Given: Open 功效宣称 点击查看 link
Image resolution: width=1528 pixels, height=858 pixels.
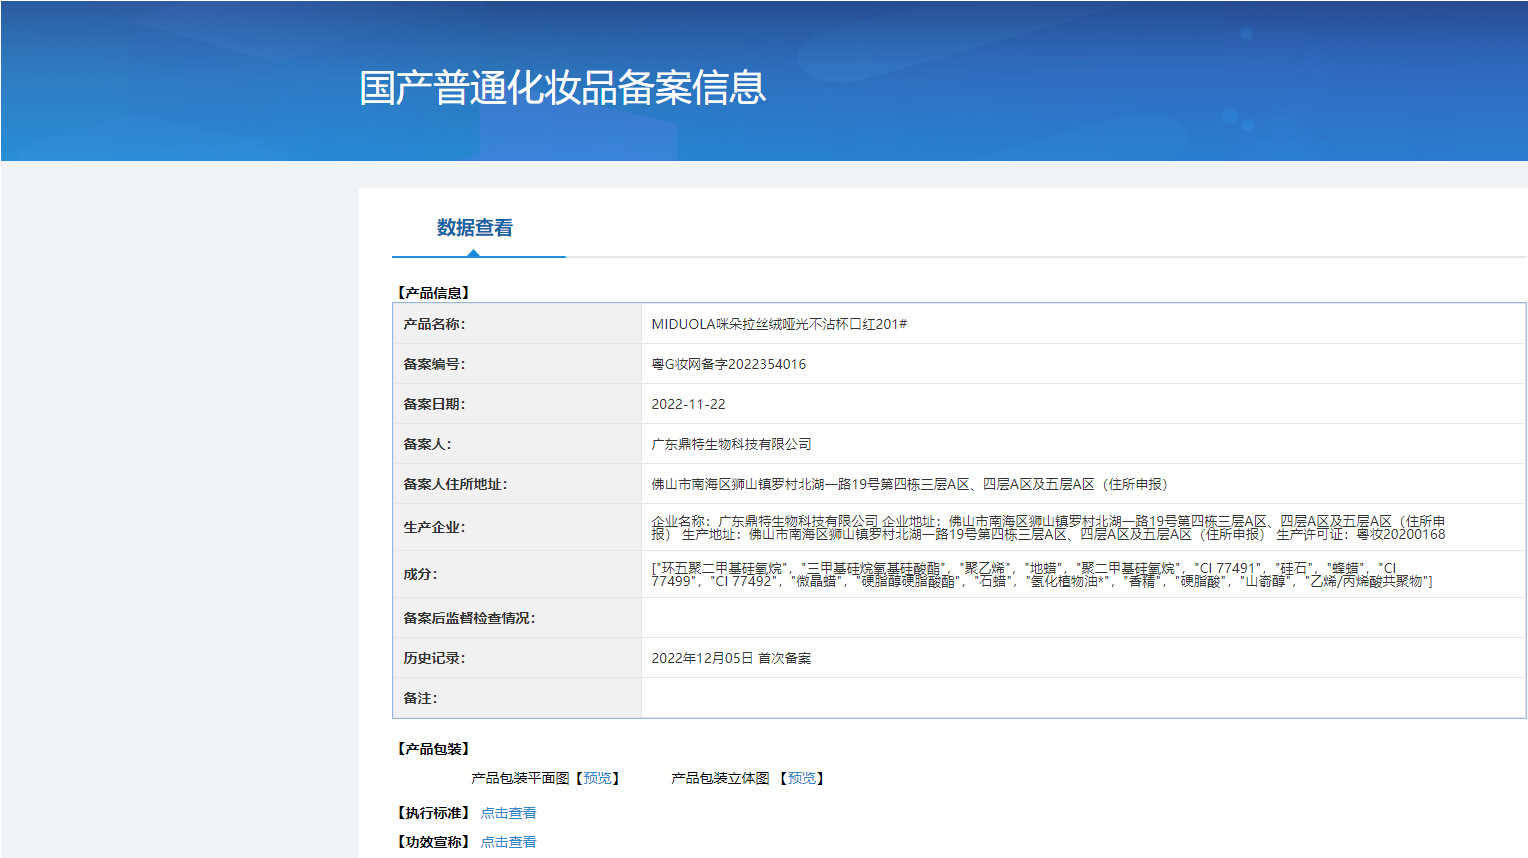Looking at the screenshot, I should tap(508, 842).
